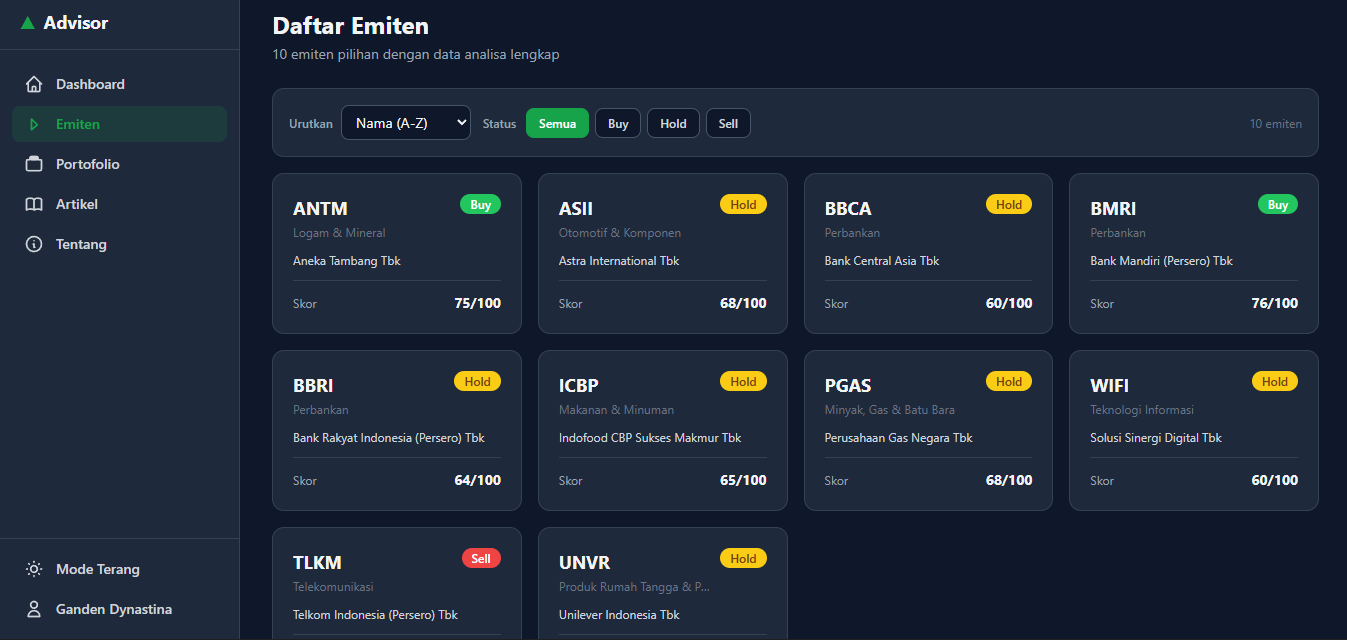Viewport: 1347px width, 640px height.
Task: Open the Emiten menu item
Action: pyautogui.click(x=119, y=124)
